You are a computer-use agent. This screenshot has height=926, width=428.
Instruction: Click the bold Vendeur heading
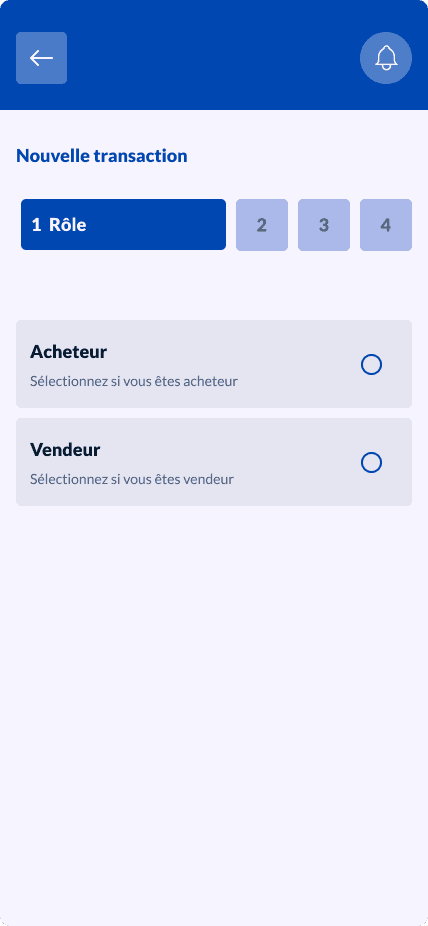pyautogui.click(x=65, y=450)
